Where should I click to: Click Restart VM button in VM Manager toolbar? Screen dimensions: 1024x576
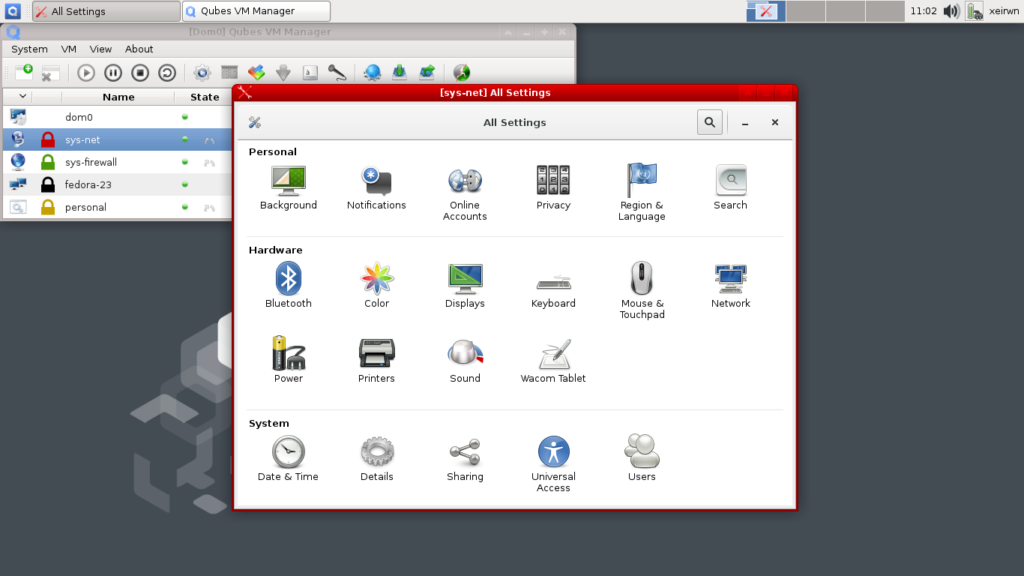click(x=167, y=72)
